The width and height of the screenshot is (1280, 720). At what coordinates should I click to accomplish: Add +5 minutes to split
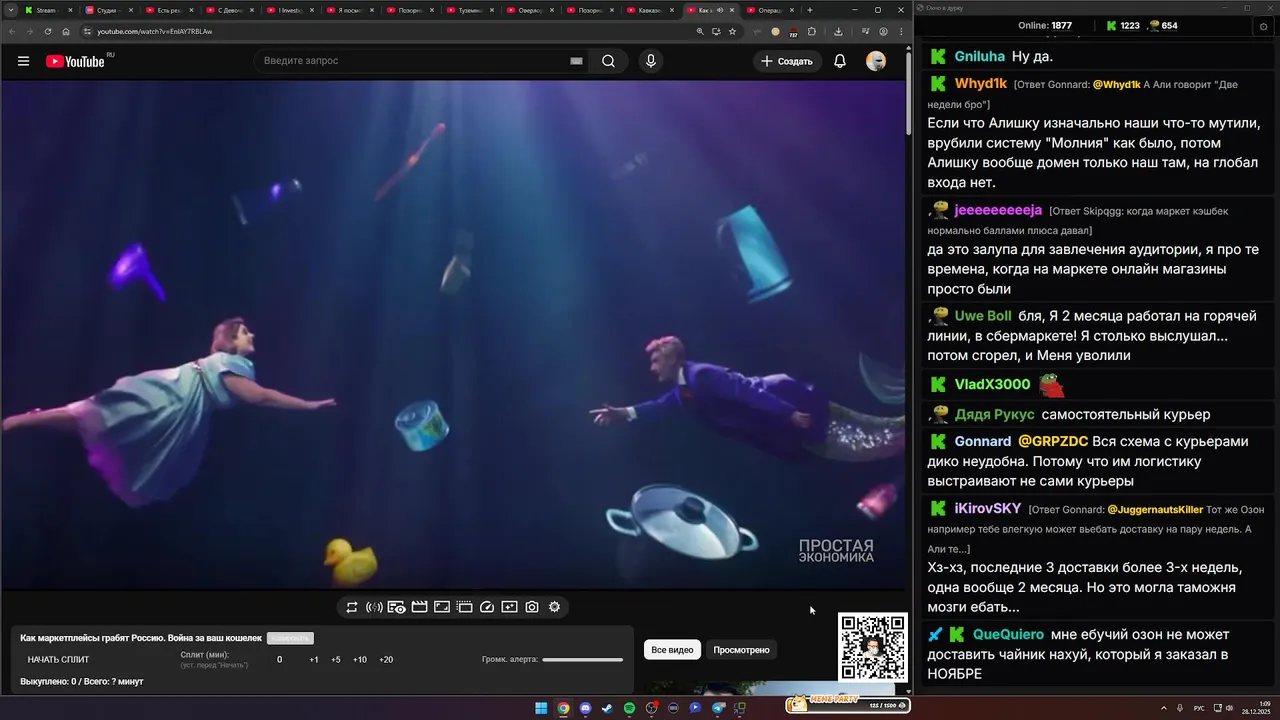336,660
